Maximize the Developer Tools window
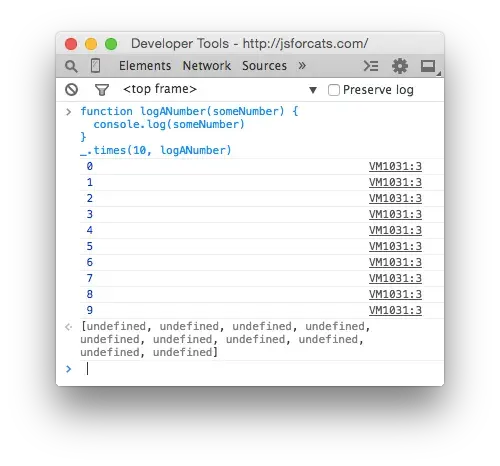This screenshot has width=500, height=466. pos(111,44)
